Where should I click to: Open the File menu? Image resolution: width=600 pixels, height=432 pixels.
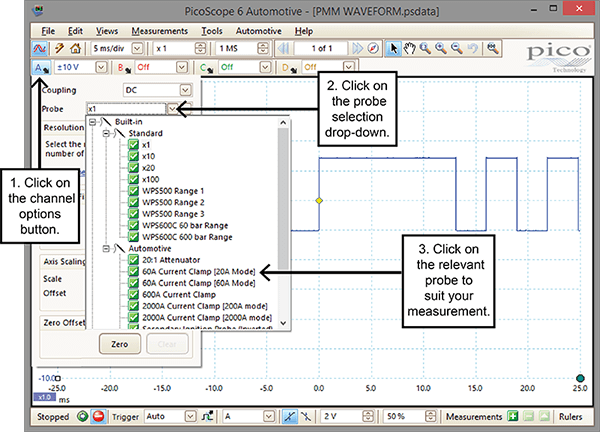[48, 31]
